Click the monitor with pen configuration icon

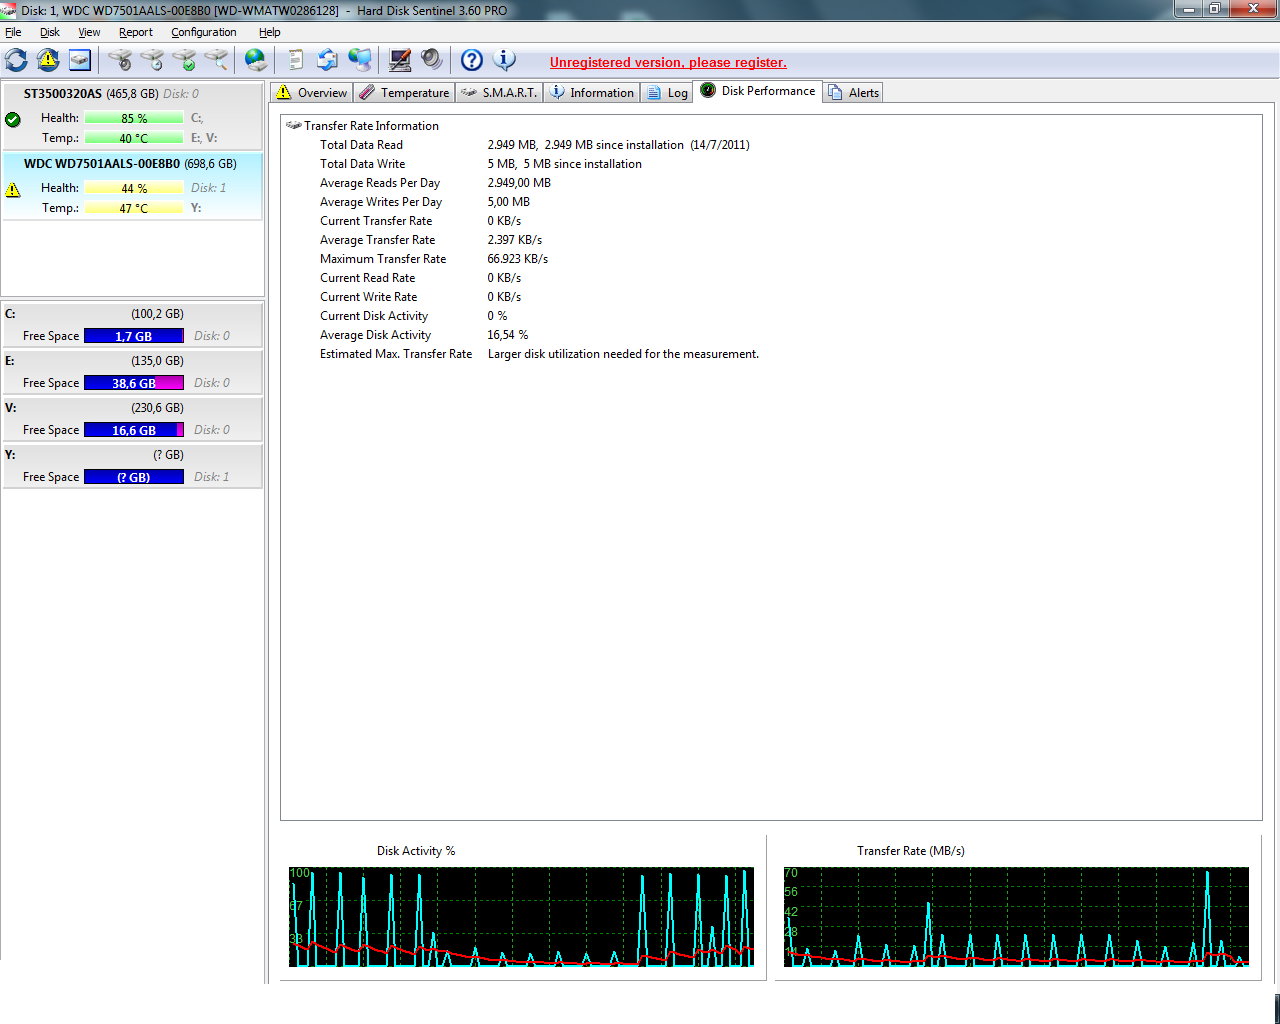[400, 60]
